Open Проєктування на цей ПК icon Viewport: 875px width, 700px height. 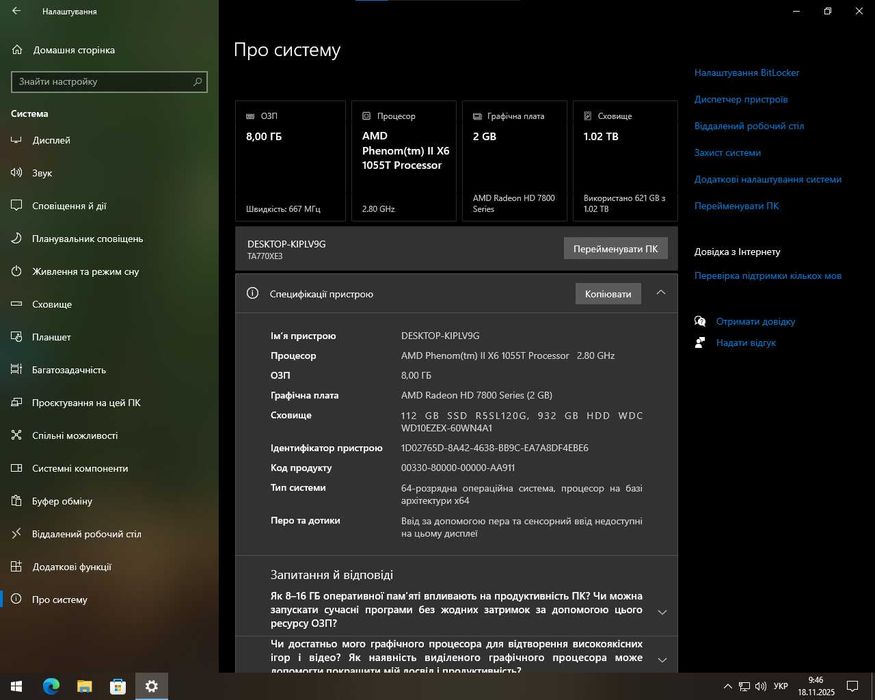click(16, 402)
